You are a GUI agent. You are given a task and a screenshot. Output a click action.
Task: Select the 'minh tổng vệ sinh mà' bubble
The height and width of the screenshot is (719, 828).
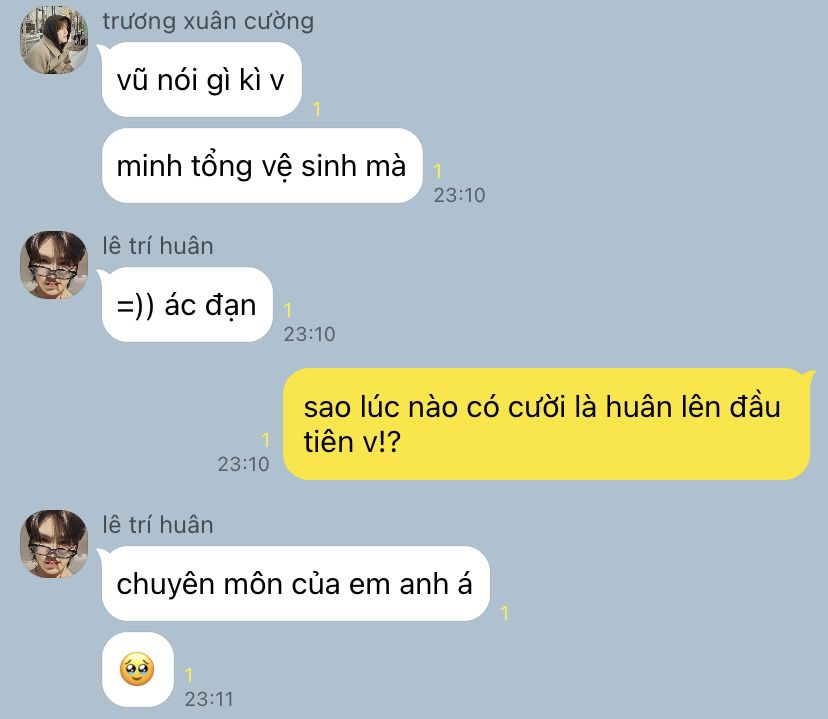coord(262,166)
